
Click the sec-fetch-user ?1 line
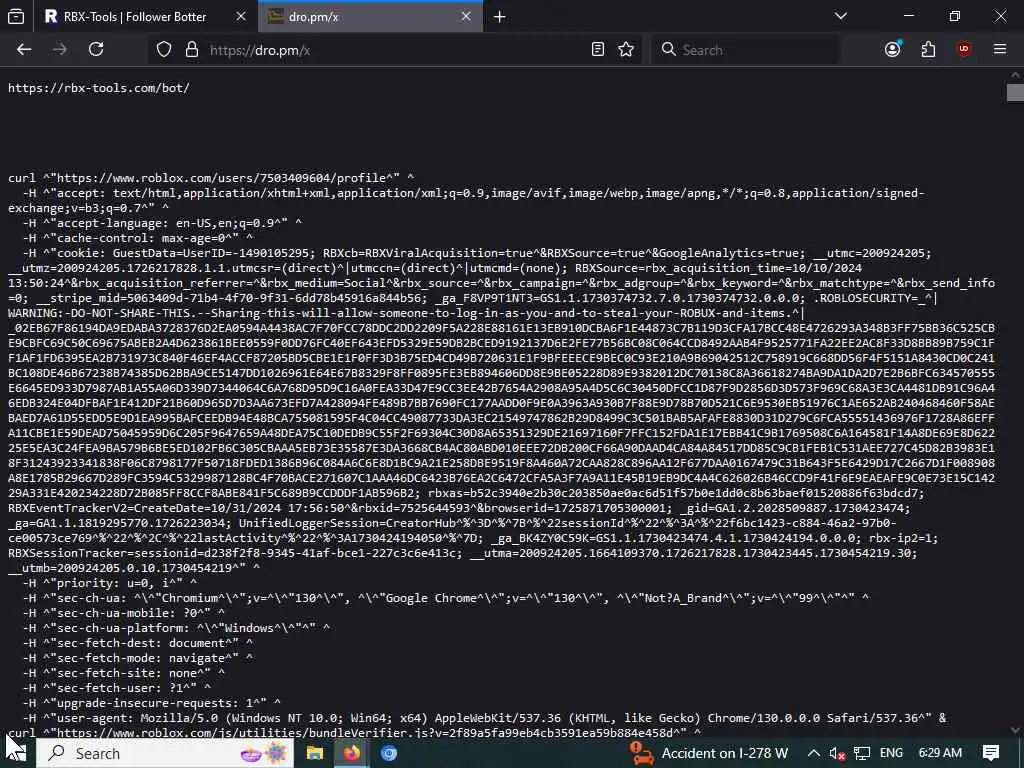click(x=117, y=688)
